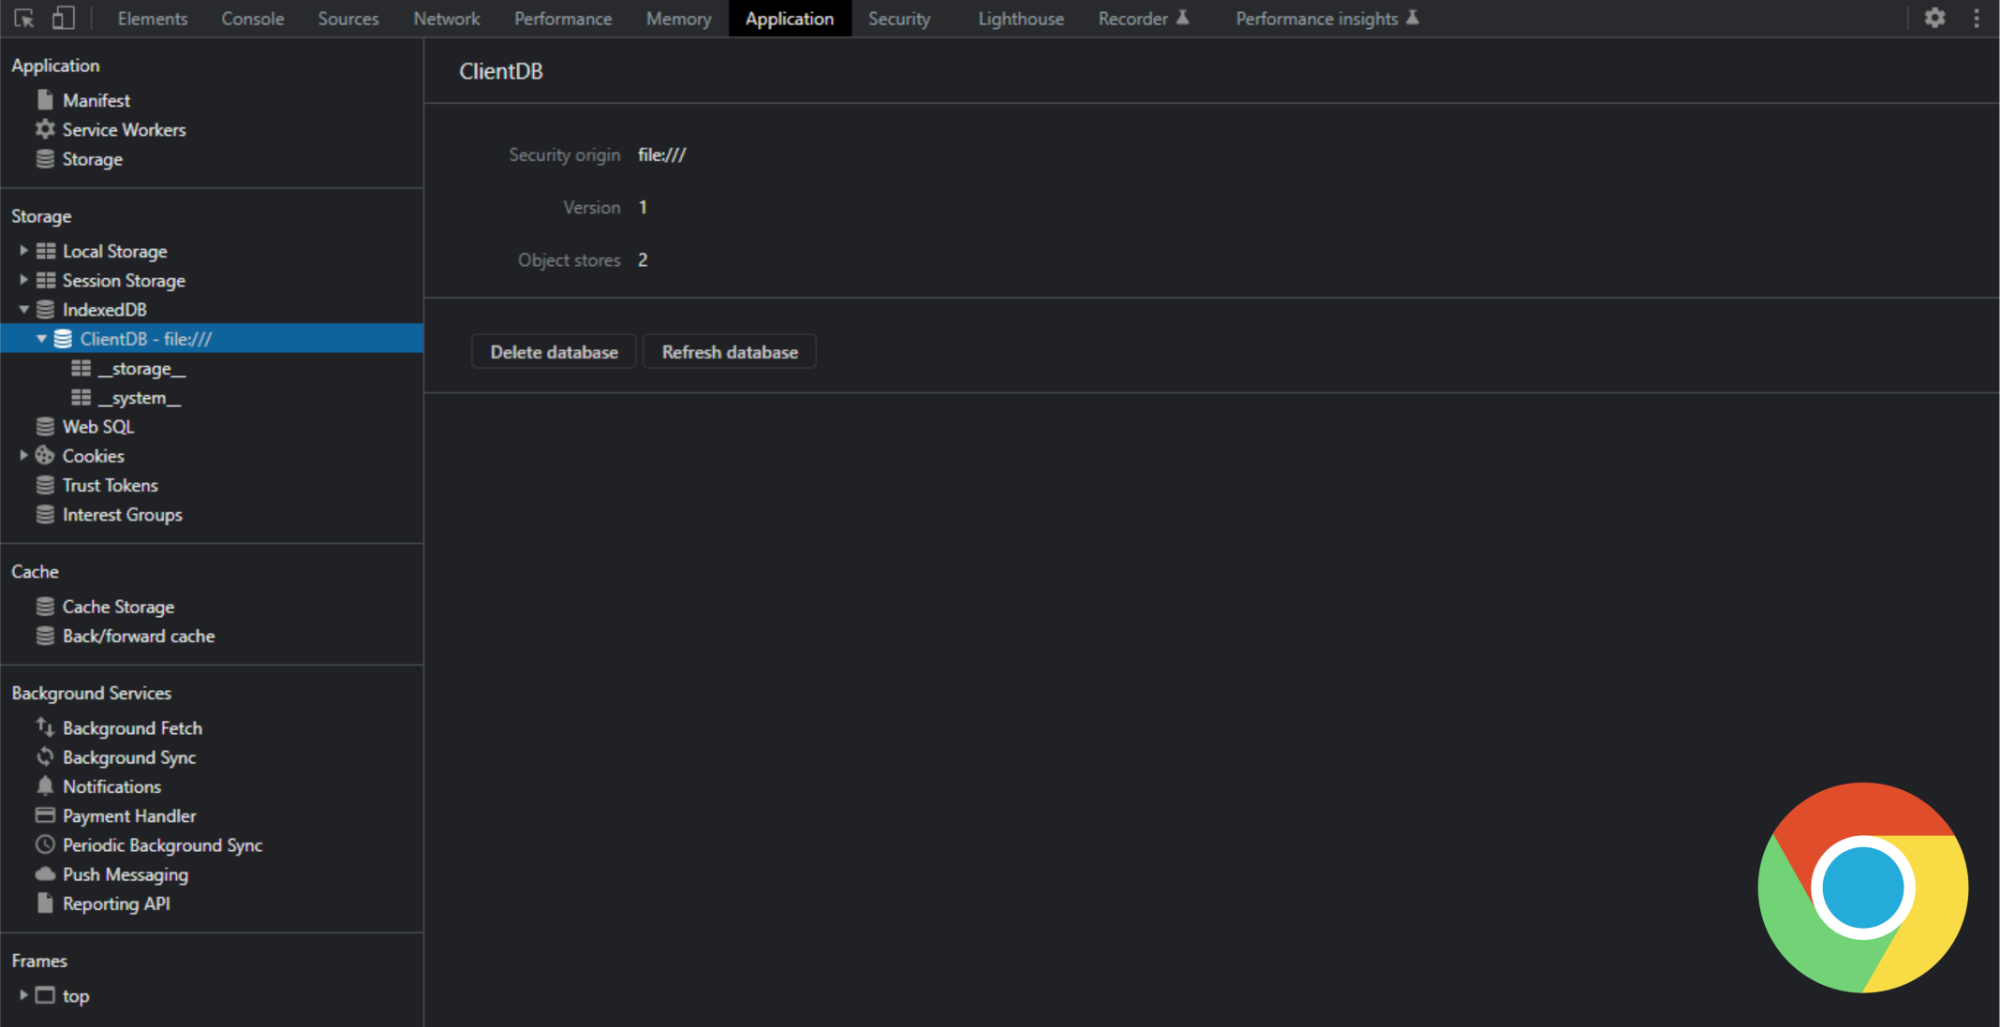
Task: Open Cache Storage in the sidebar
Action: click(x=117, y=606)
